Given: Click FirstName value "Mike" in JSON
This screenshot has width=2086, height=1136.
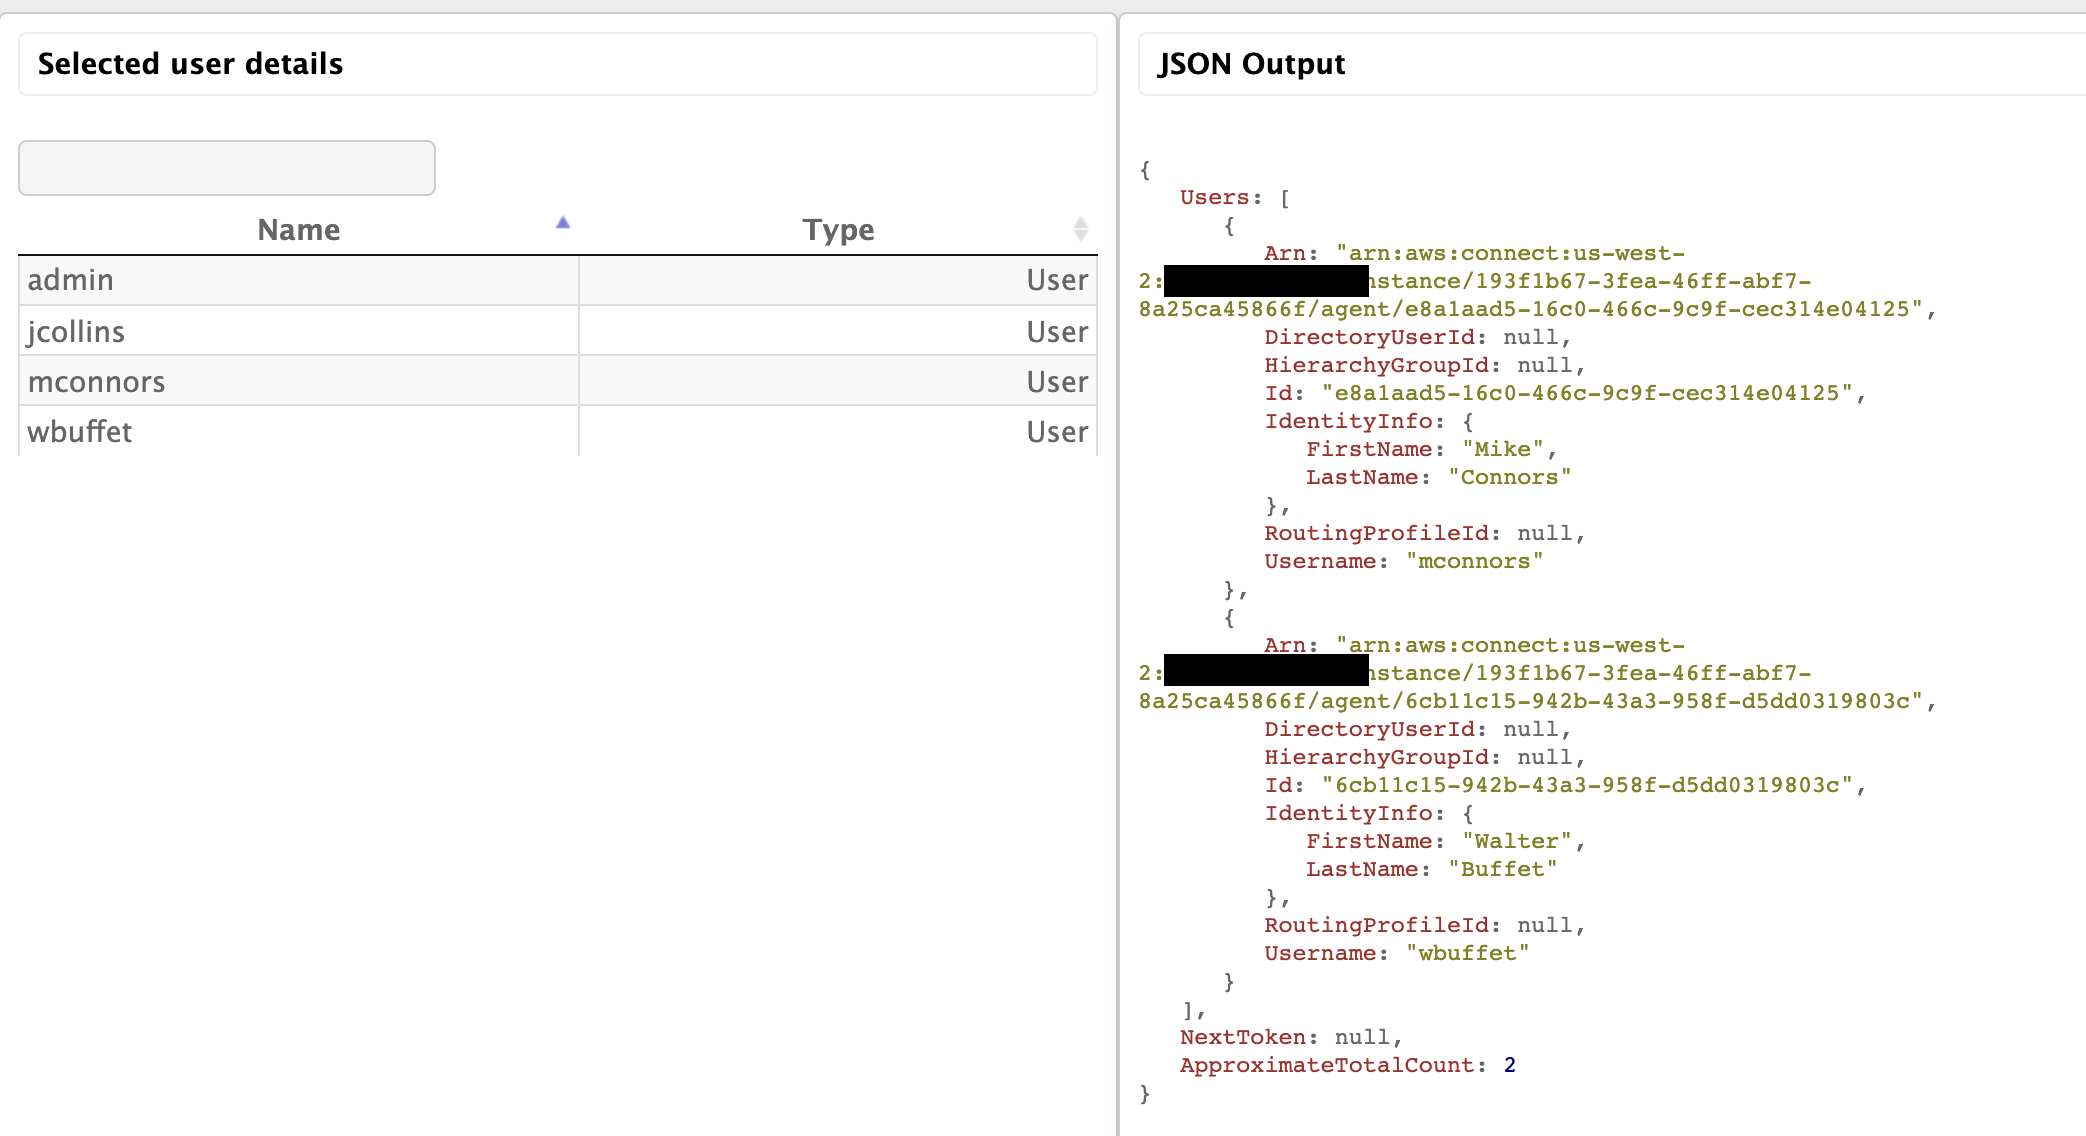Looking at the screenshot, I should tap(1503, 449).
